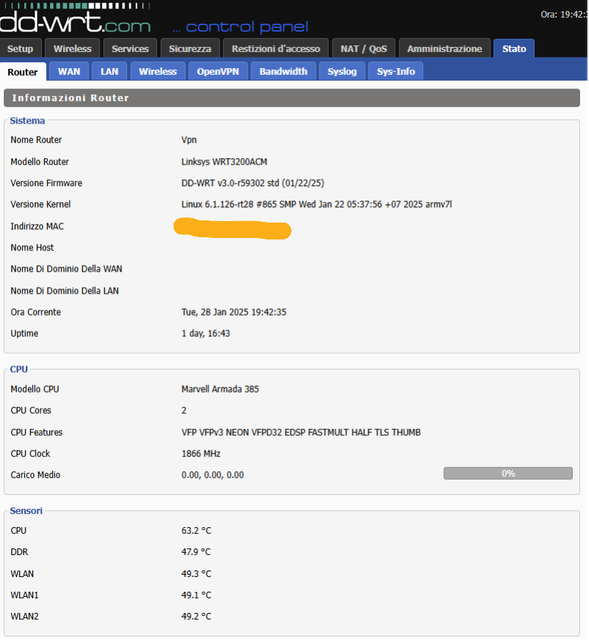The width and height of the screenshot is (589, 640).
Task: Click the WLAN1 temperature 49.1 °C
Action: coord(196,595)
